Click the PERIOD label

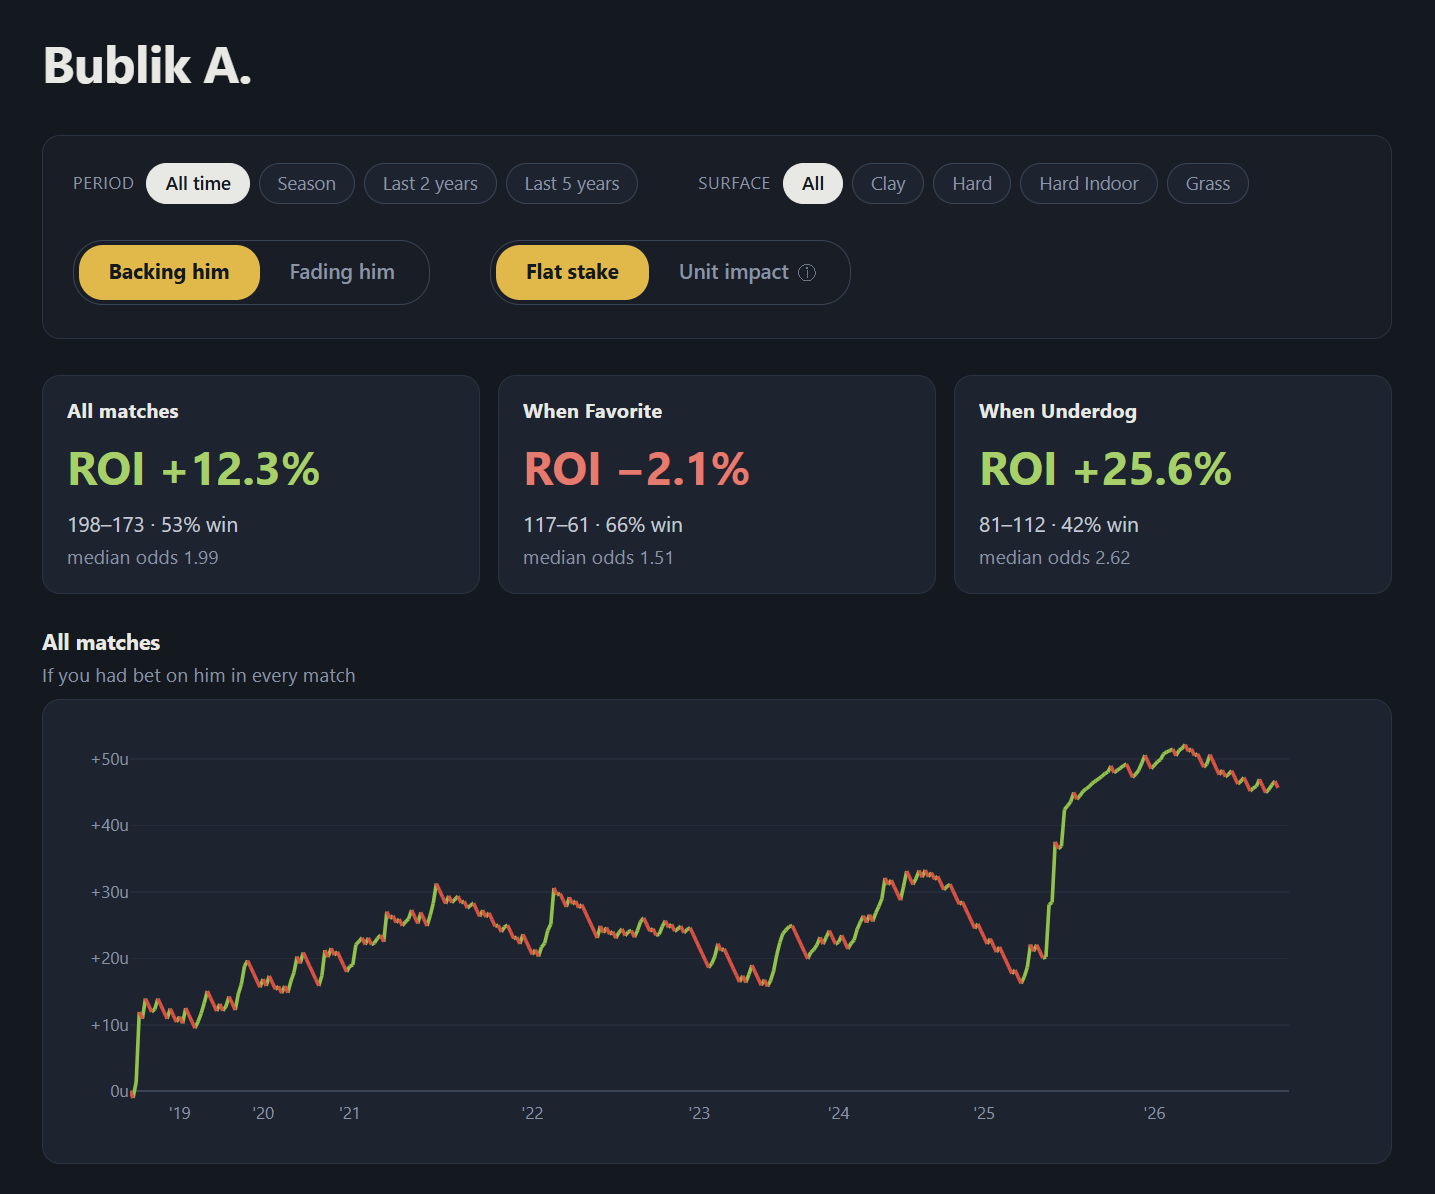[x=103, y=183]
